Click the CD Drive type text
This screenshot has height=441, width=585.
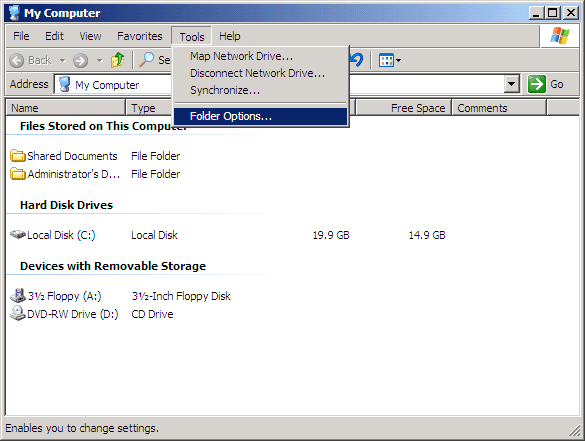152,314
